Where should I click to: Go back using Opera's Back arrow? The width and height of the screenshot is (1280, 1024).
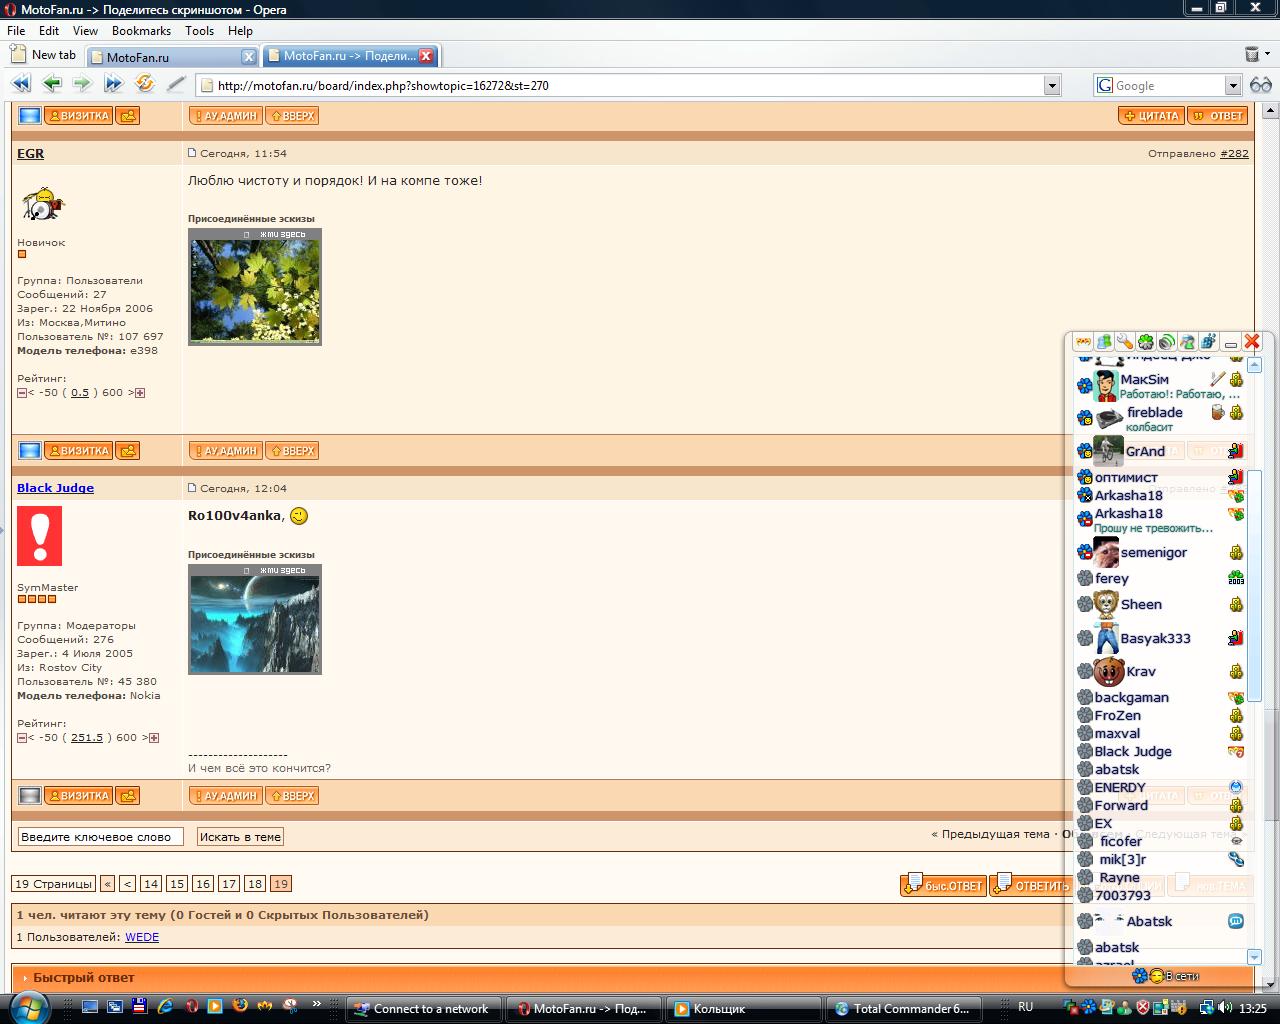coord(52,84)
